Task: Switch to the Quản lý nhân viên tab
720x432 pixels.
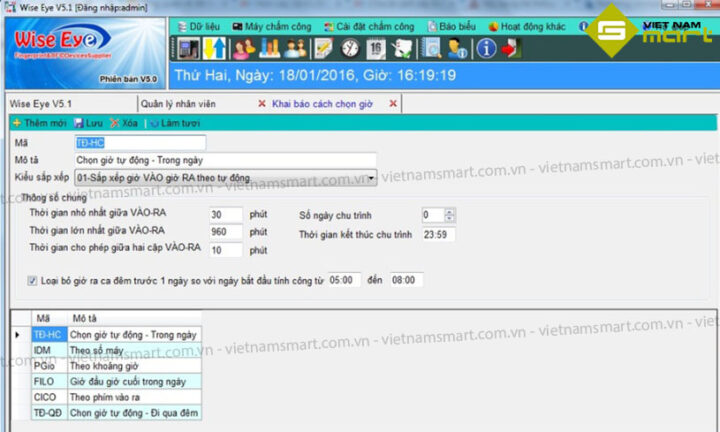Action: click(178, 104)
